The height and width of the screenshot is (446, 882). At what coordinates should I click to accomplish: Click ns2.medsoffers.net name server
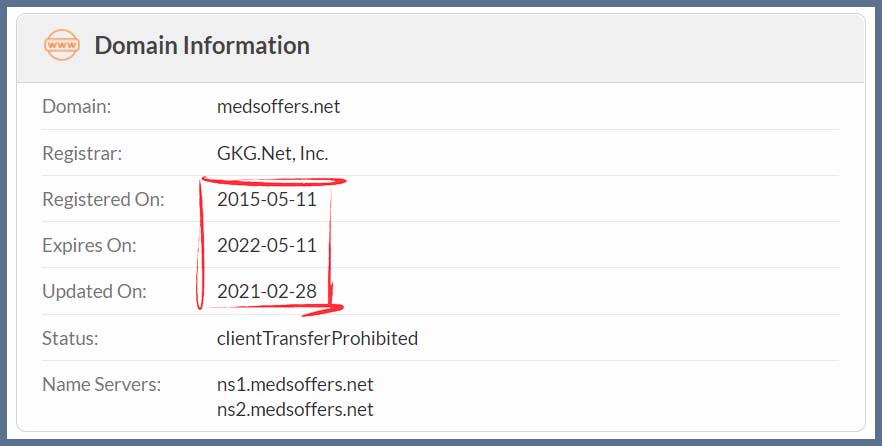click(x=295, y=409)
